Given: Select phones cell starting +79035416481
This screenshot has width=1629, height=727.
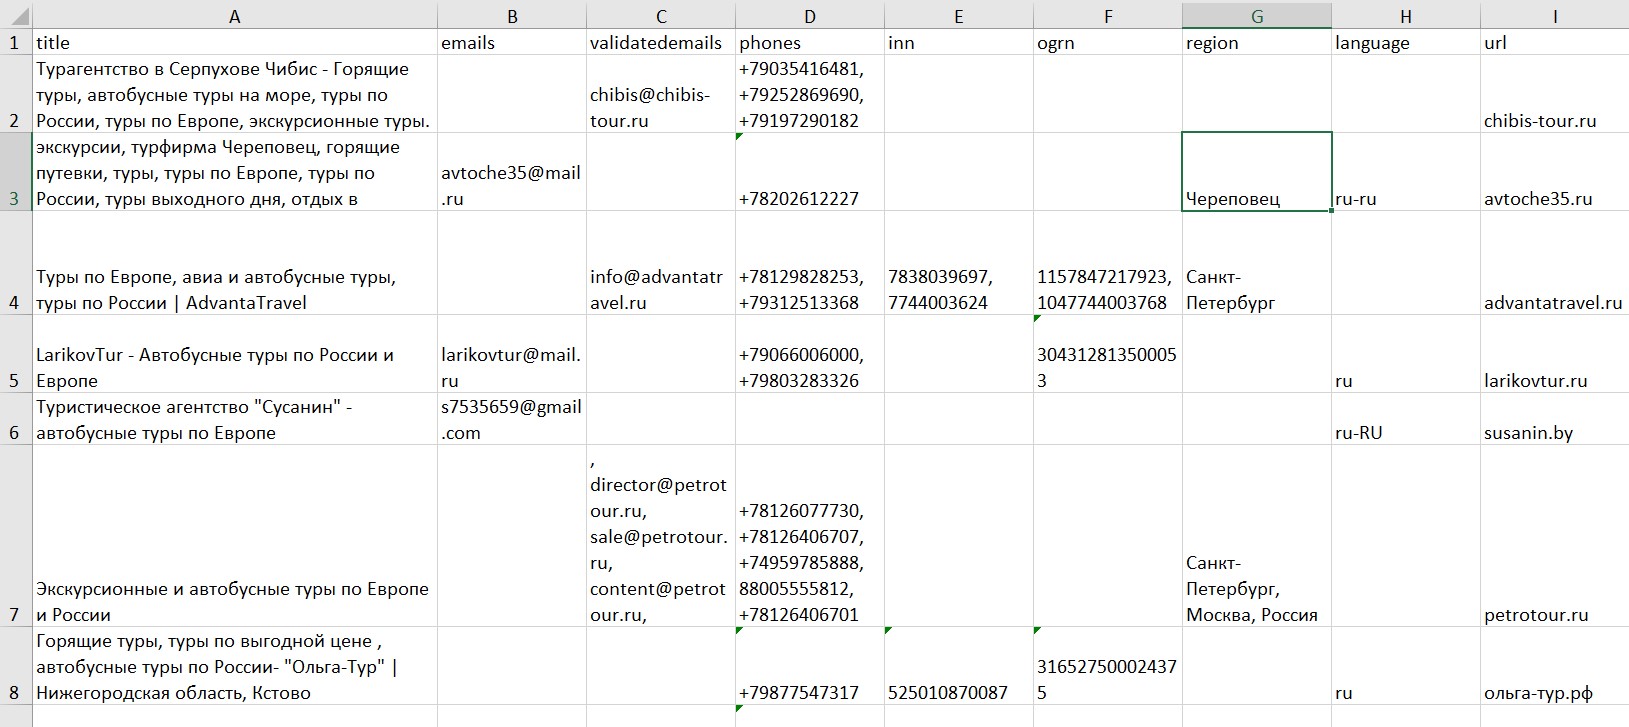Looking at the screenshot, I should point(810,94).
